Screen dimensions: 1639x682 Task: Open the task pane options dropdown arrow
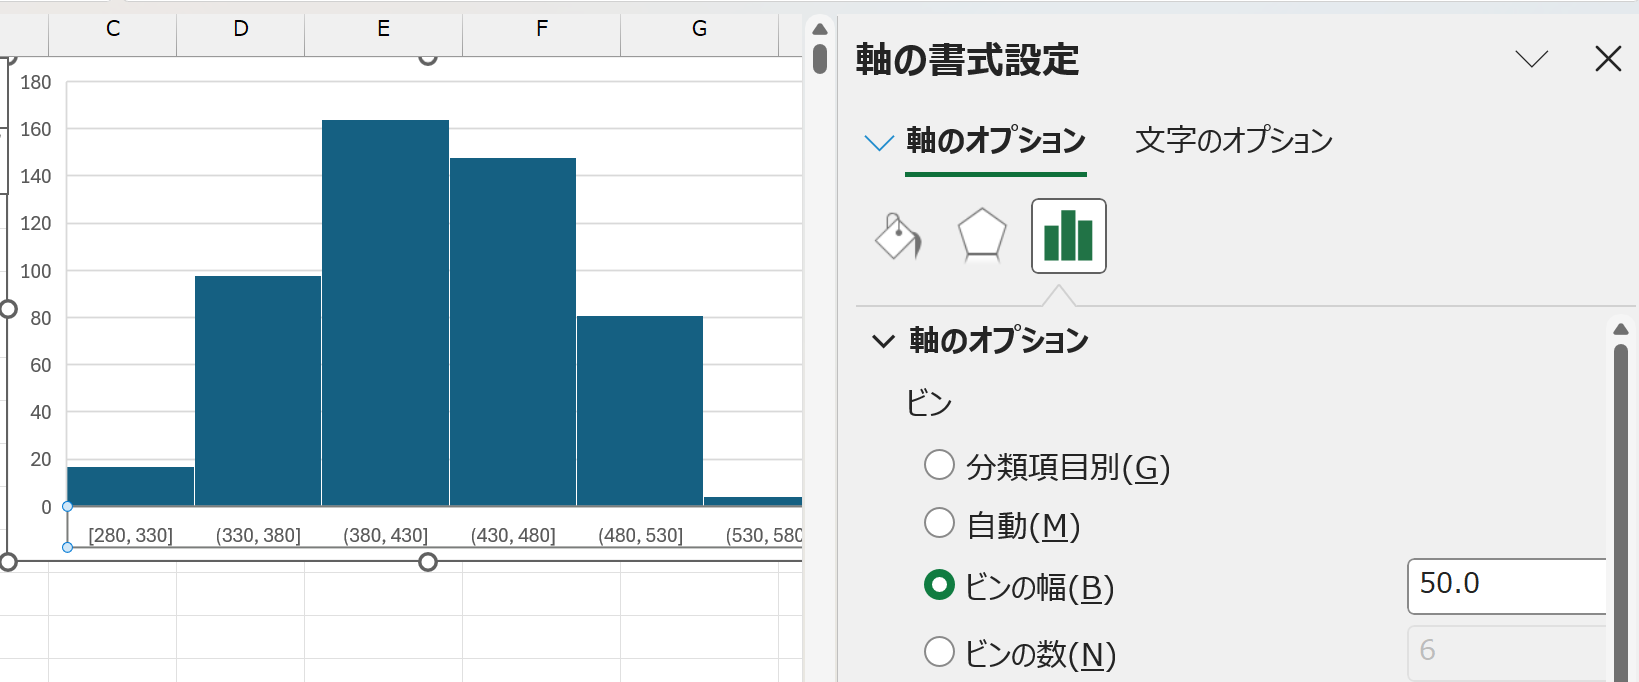(1531, 59)
